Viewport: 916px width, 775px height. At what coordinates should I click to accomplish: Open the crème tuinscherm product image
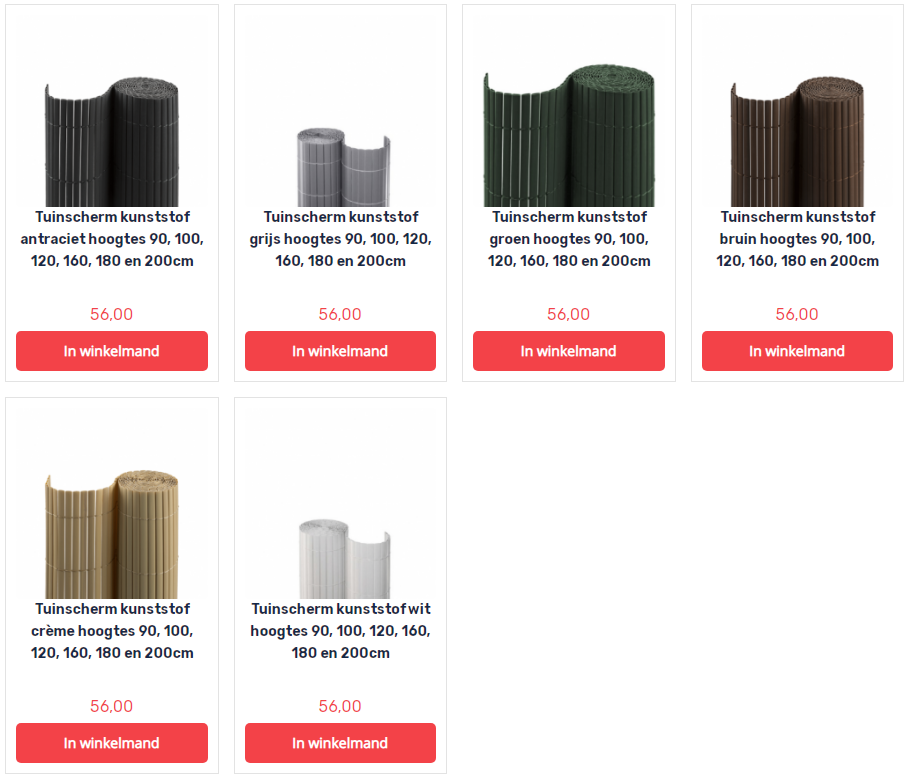112,503
